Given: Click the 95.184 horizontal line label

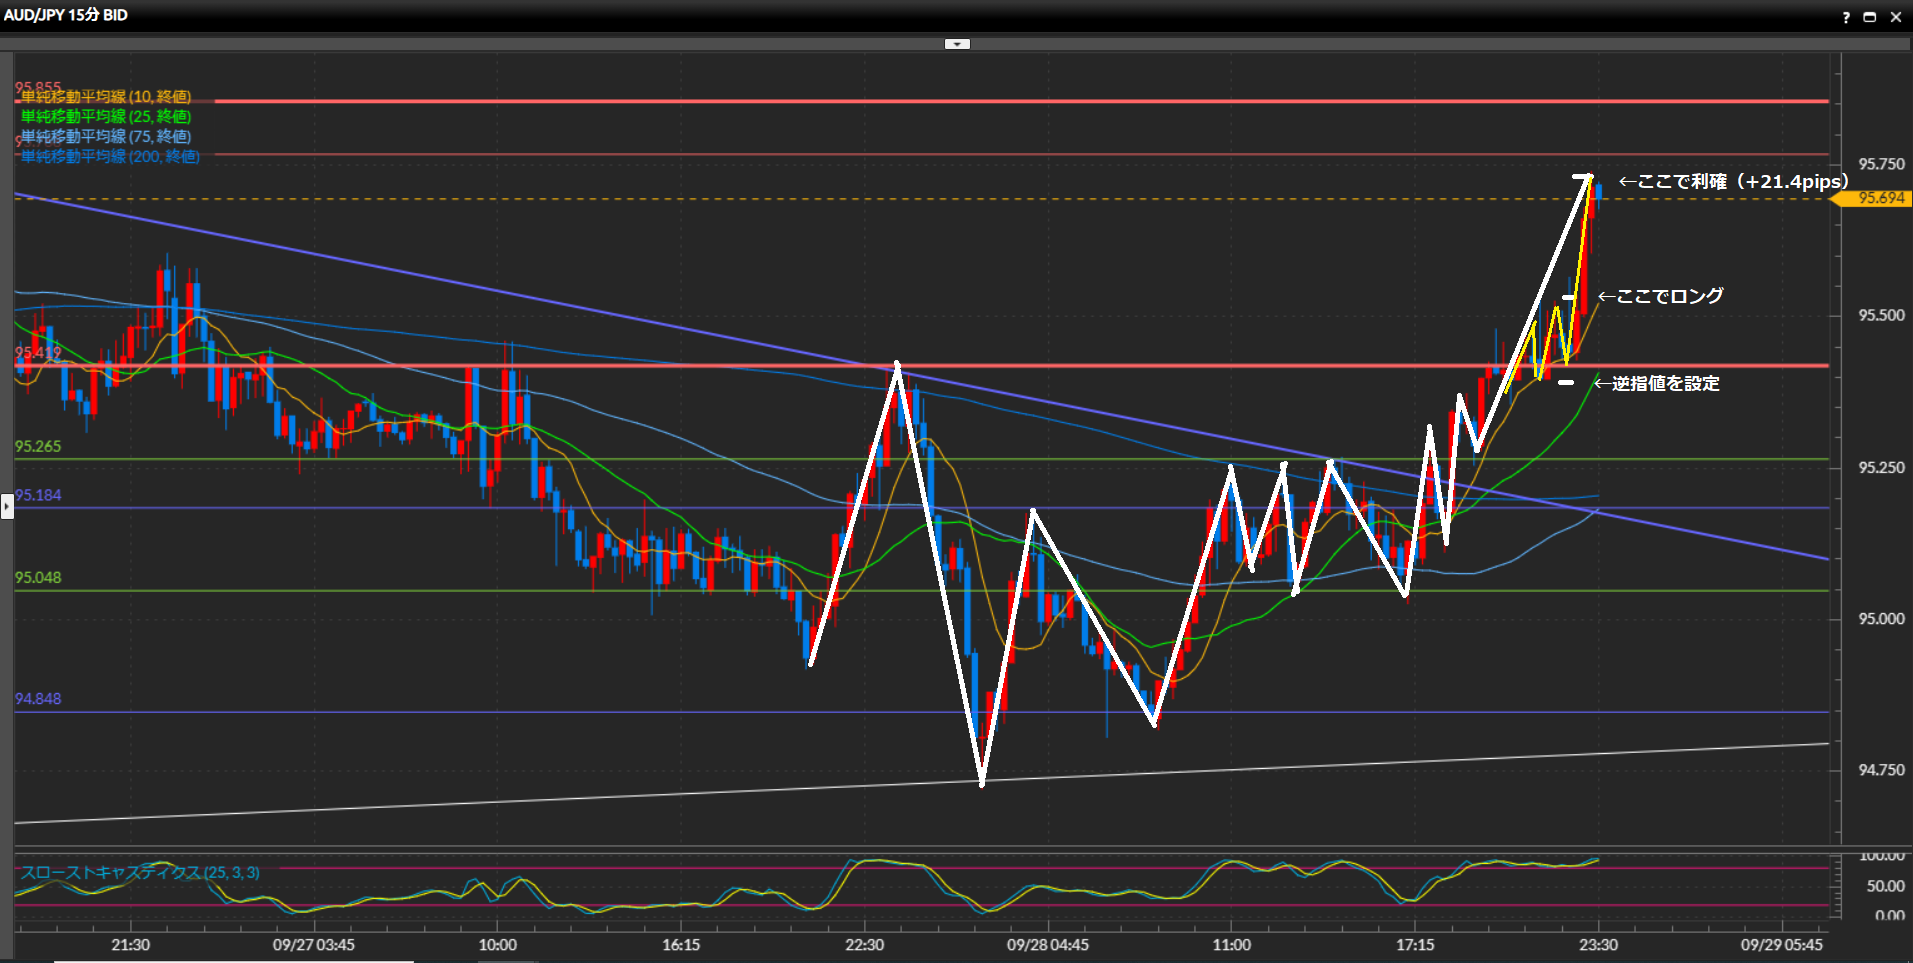Looking at the screenshot, I should point(38,495).
